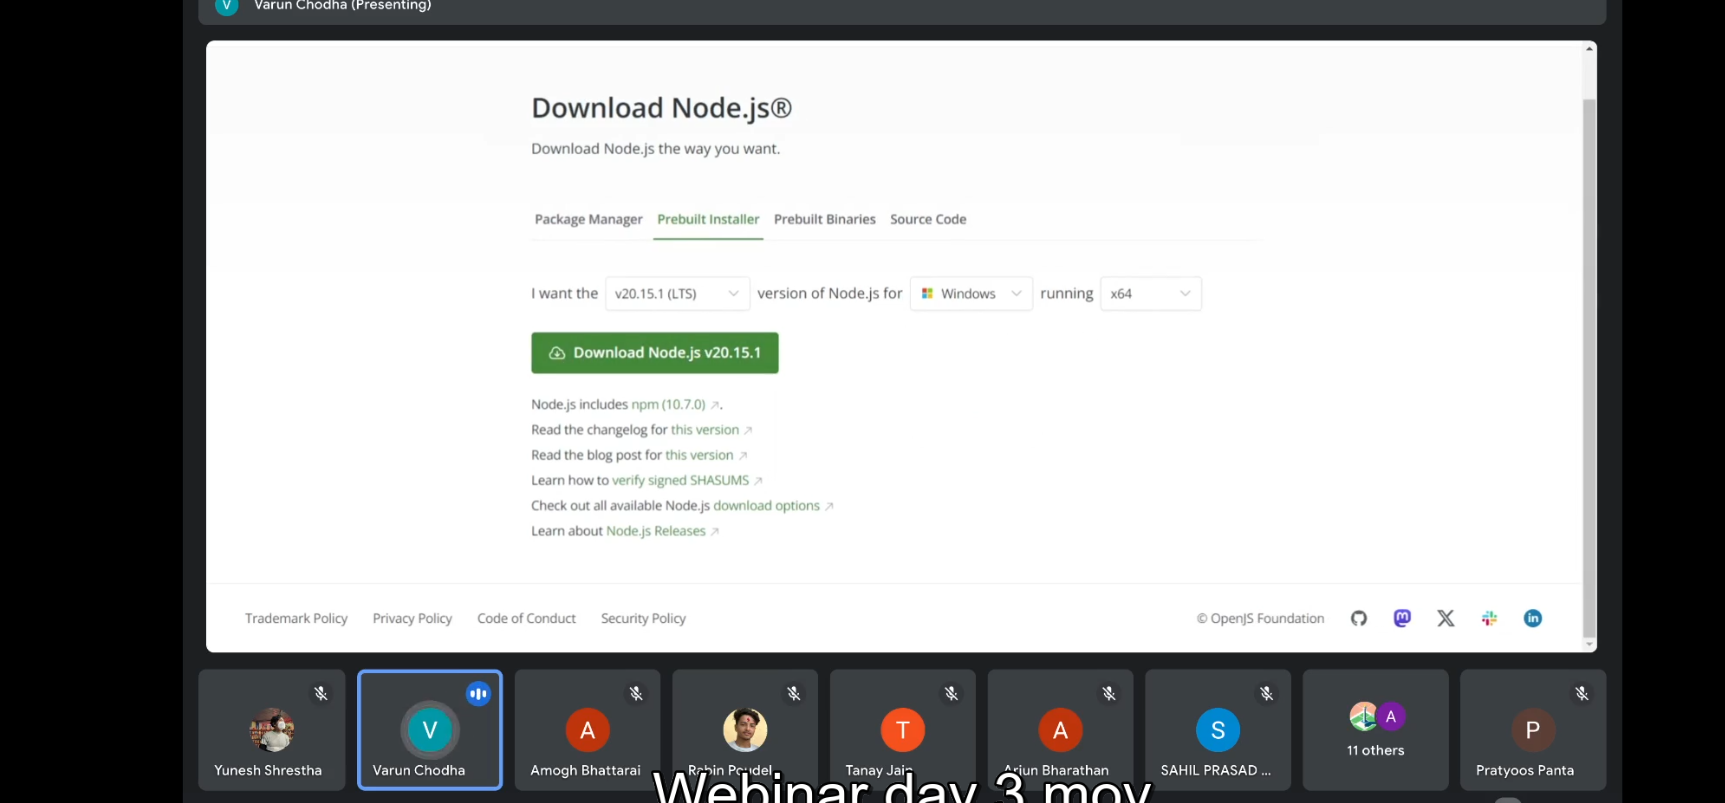
Task: Click the muted mic icon on Yunesh Shrestha's tile
Action: coord(321,693)
